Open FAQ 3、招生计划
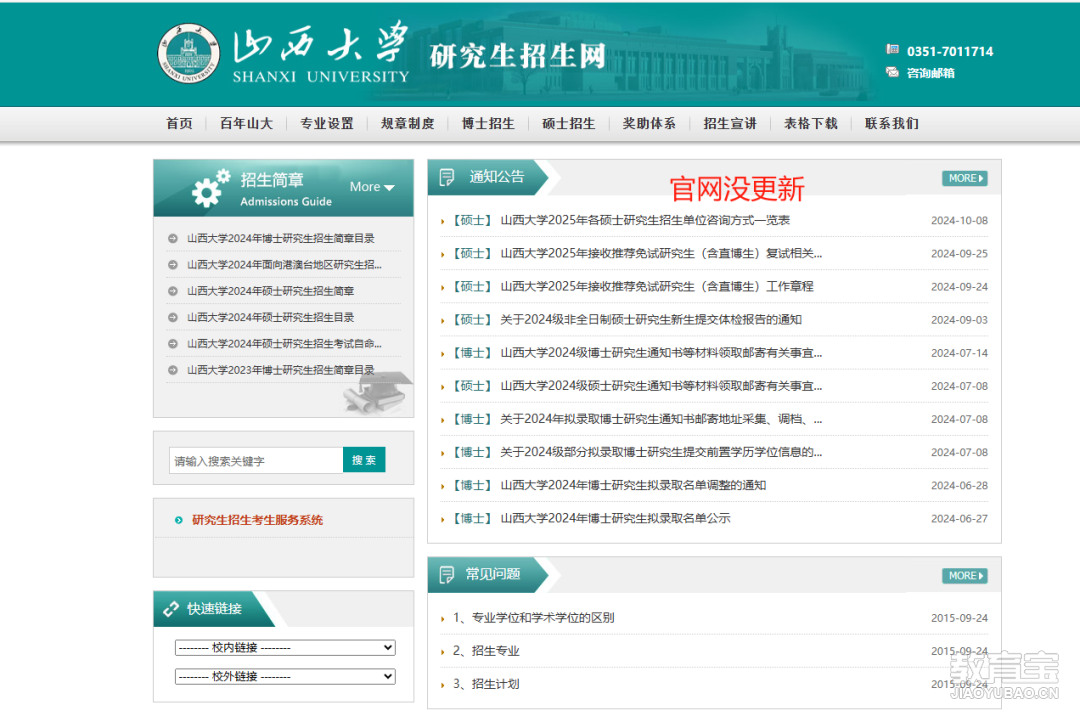Image resolution: width=1080 pixels, height=722 pixels. [x=486, y=684]
